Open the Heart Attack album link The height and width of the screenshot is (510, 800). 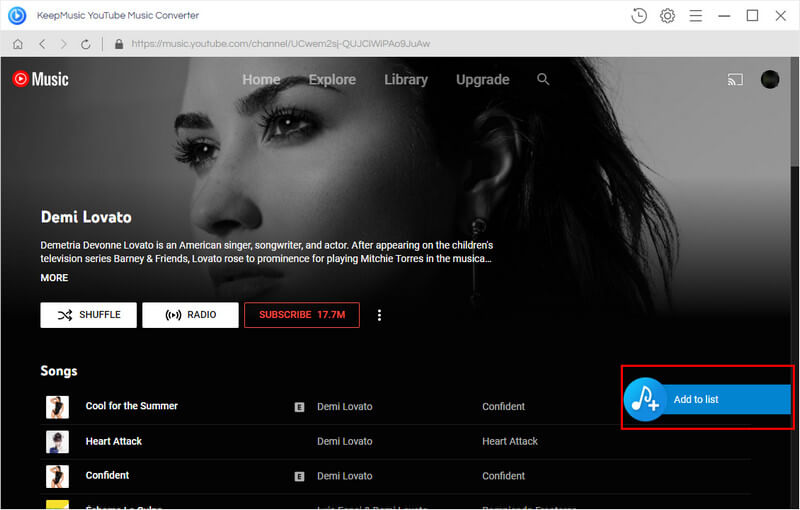point(510,441)
